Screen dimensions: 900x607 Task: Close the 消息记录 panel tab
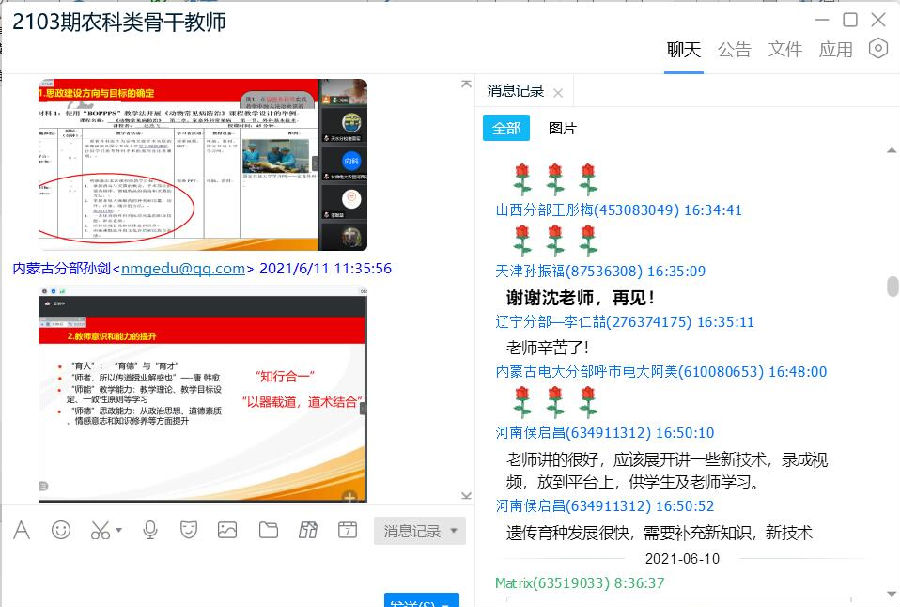(558, 93)
